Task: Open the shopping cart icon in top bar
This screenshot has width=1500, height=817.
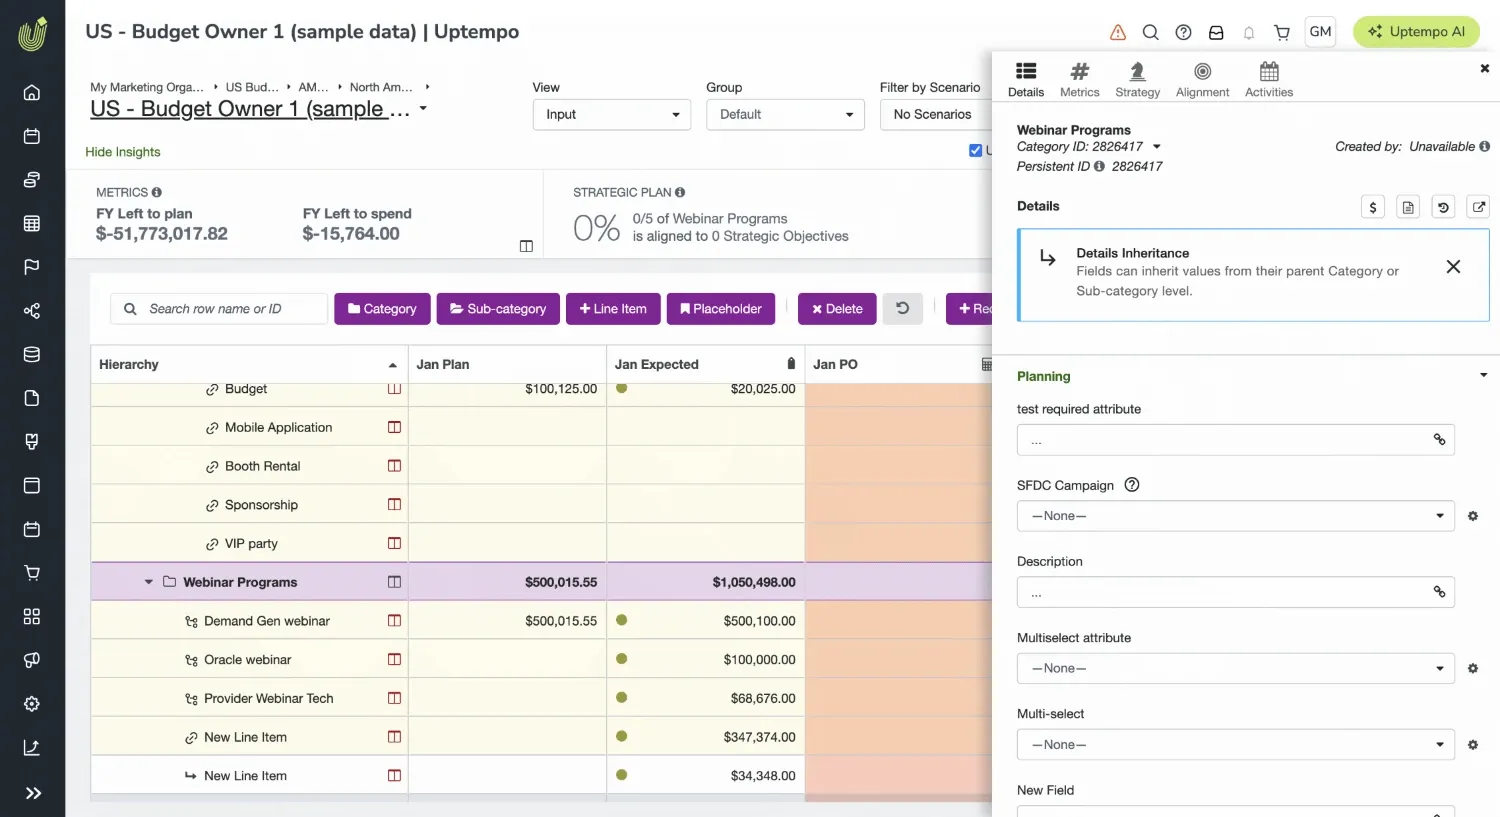Action: coord(1282,32)
